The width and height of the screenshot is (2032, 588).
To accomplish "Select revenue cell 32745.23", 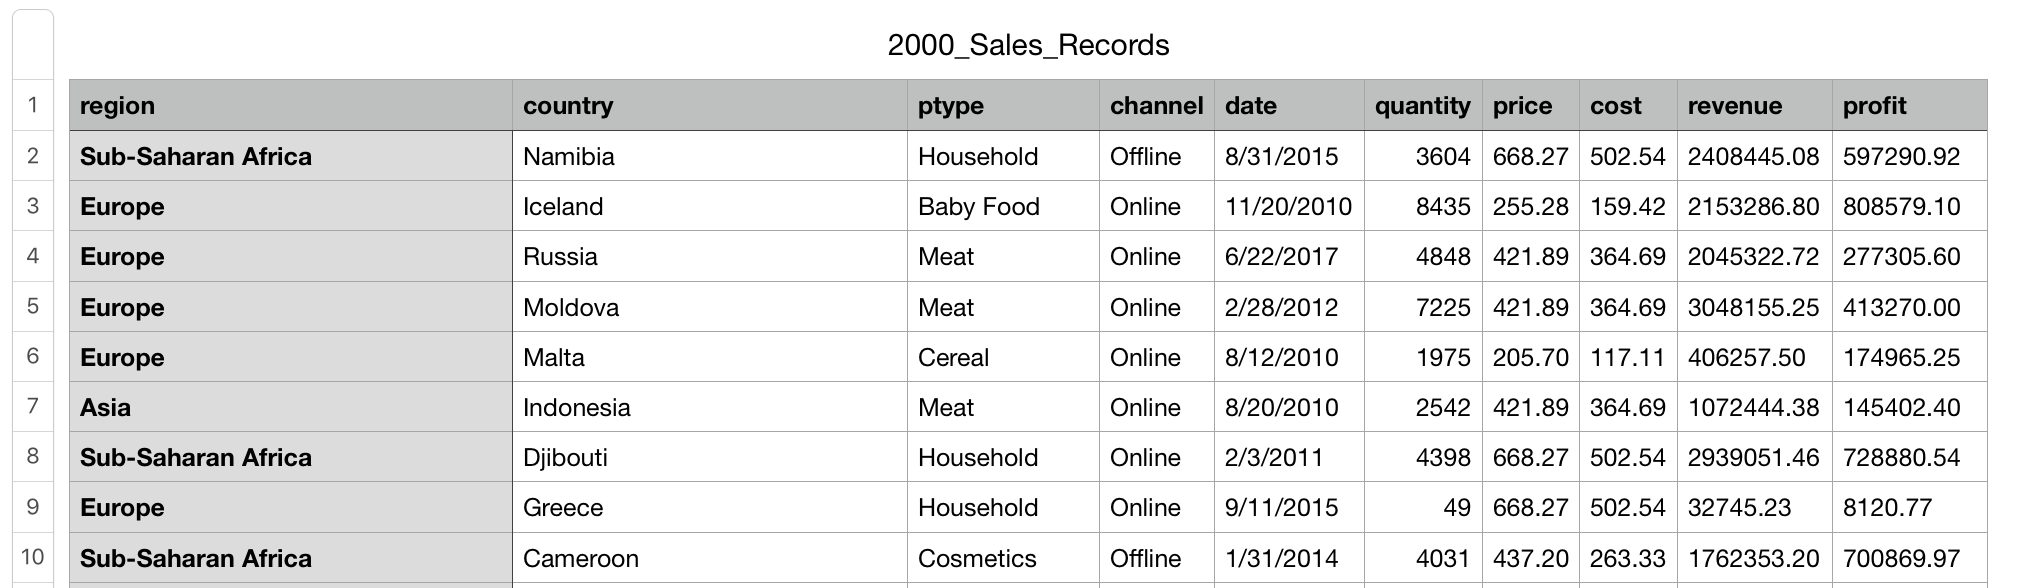I will [1754, 507].
